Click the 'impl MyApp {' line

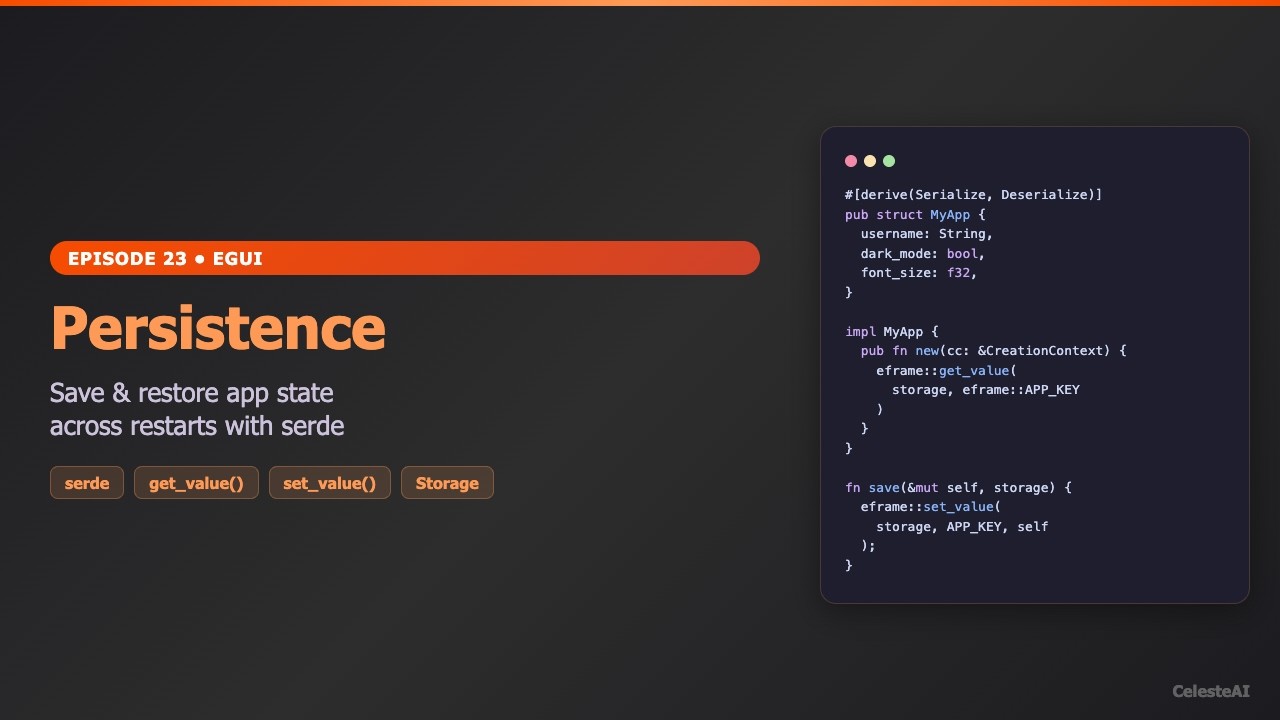pyautogui.click(x=892, y=332)
